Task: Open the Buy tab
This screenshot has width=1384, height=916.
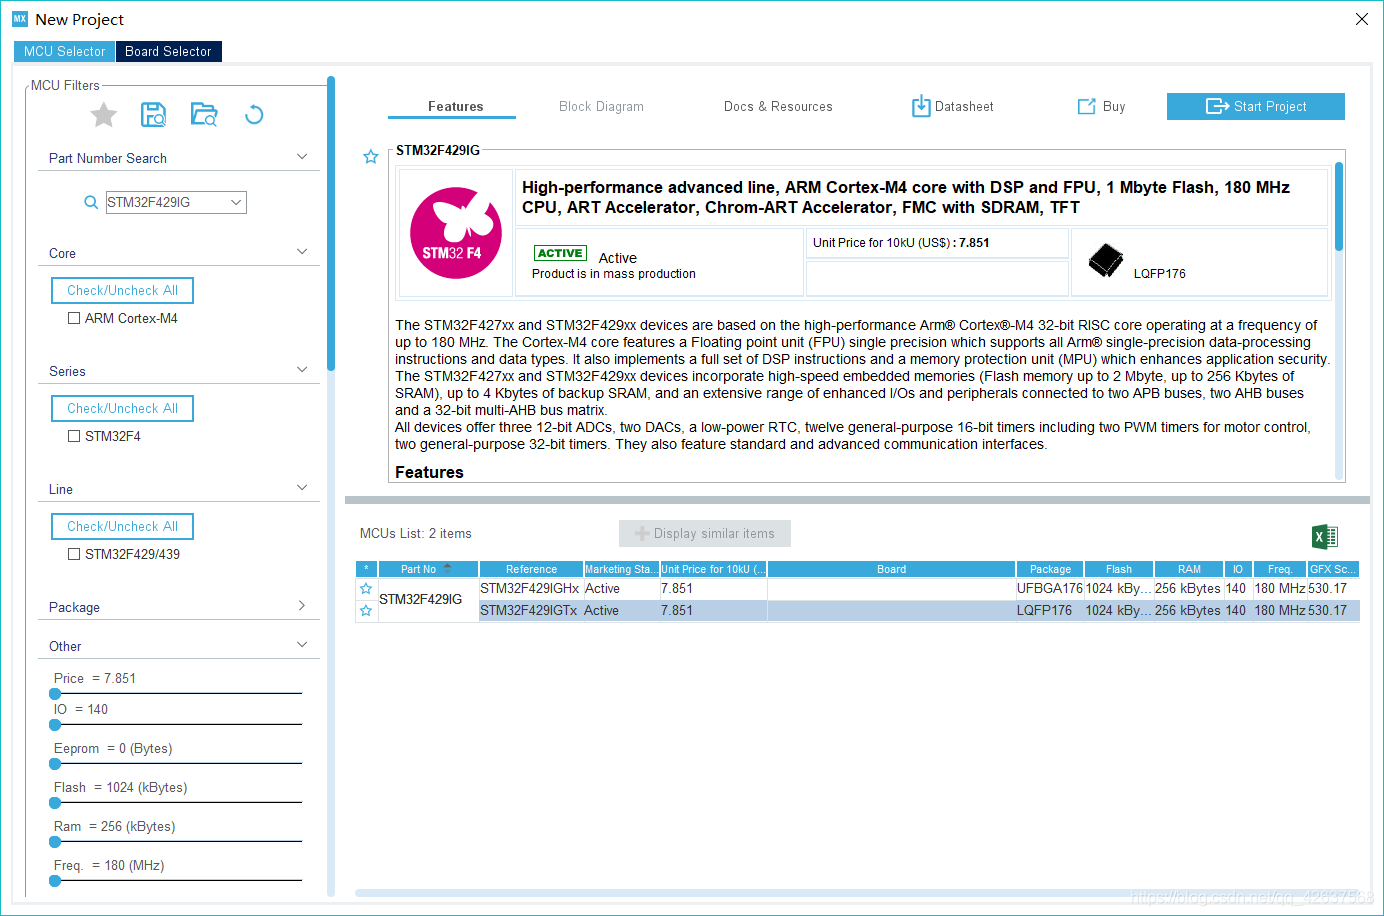Action: (x=1101, y=106)
